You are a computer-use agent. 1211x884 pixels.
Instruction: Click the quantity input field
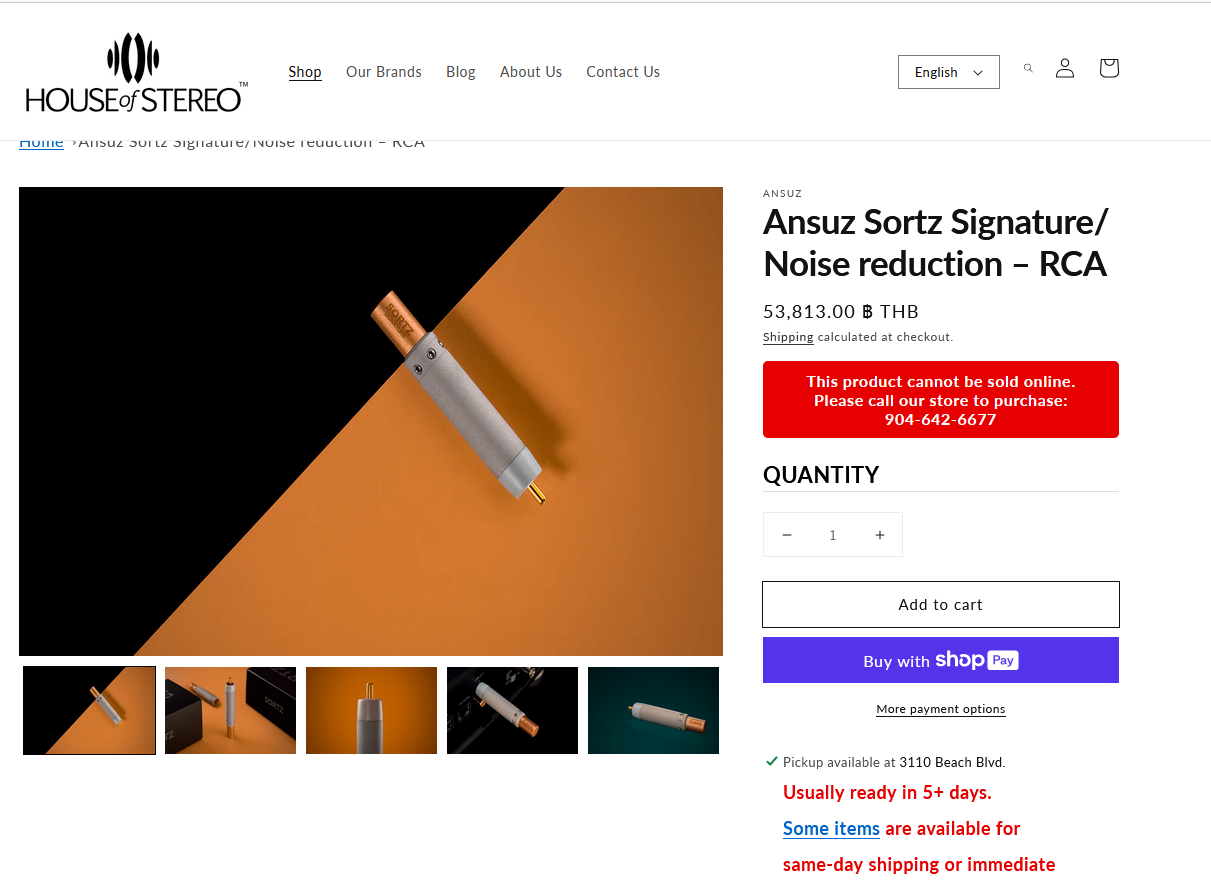pyautogui.click(x=833, y=535)
